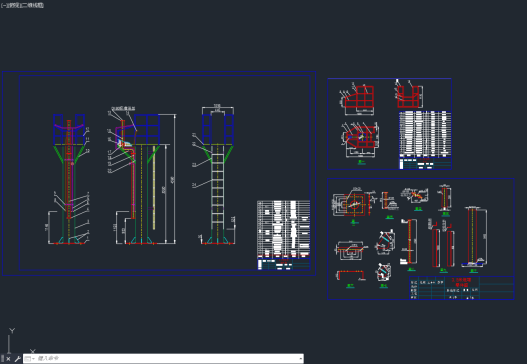This screenshot has width=527, height=364.
Task: Open the [-] viewport controls menu
Action: click(x=3, y=5)
